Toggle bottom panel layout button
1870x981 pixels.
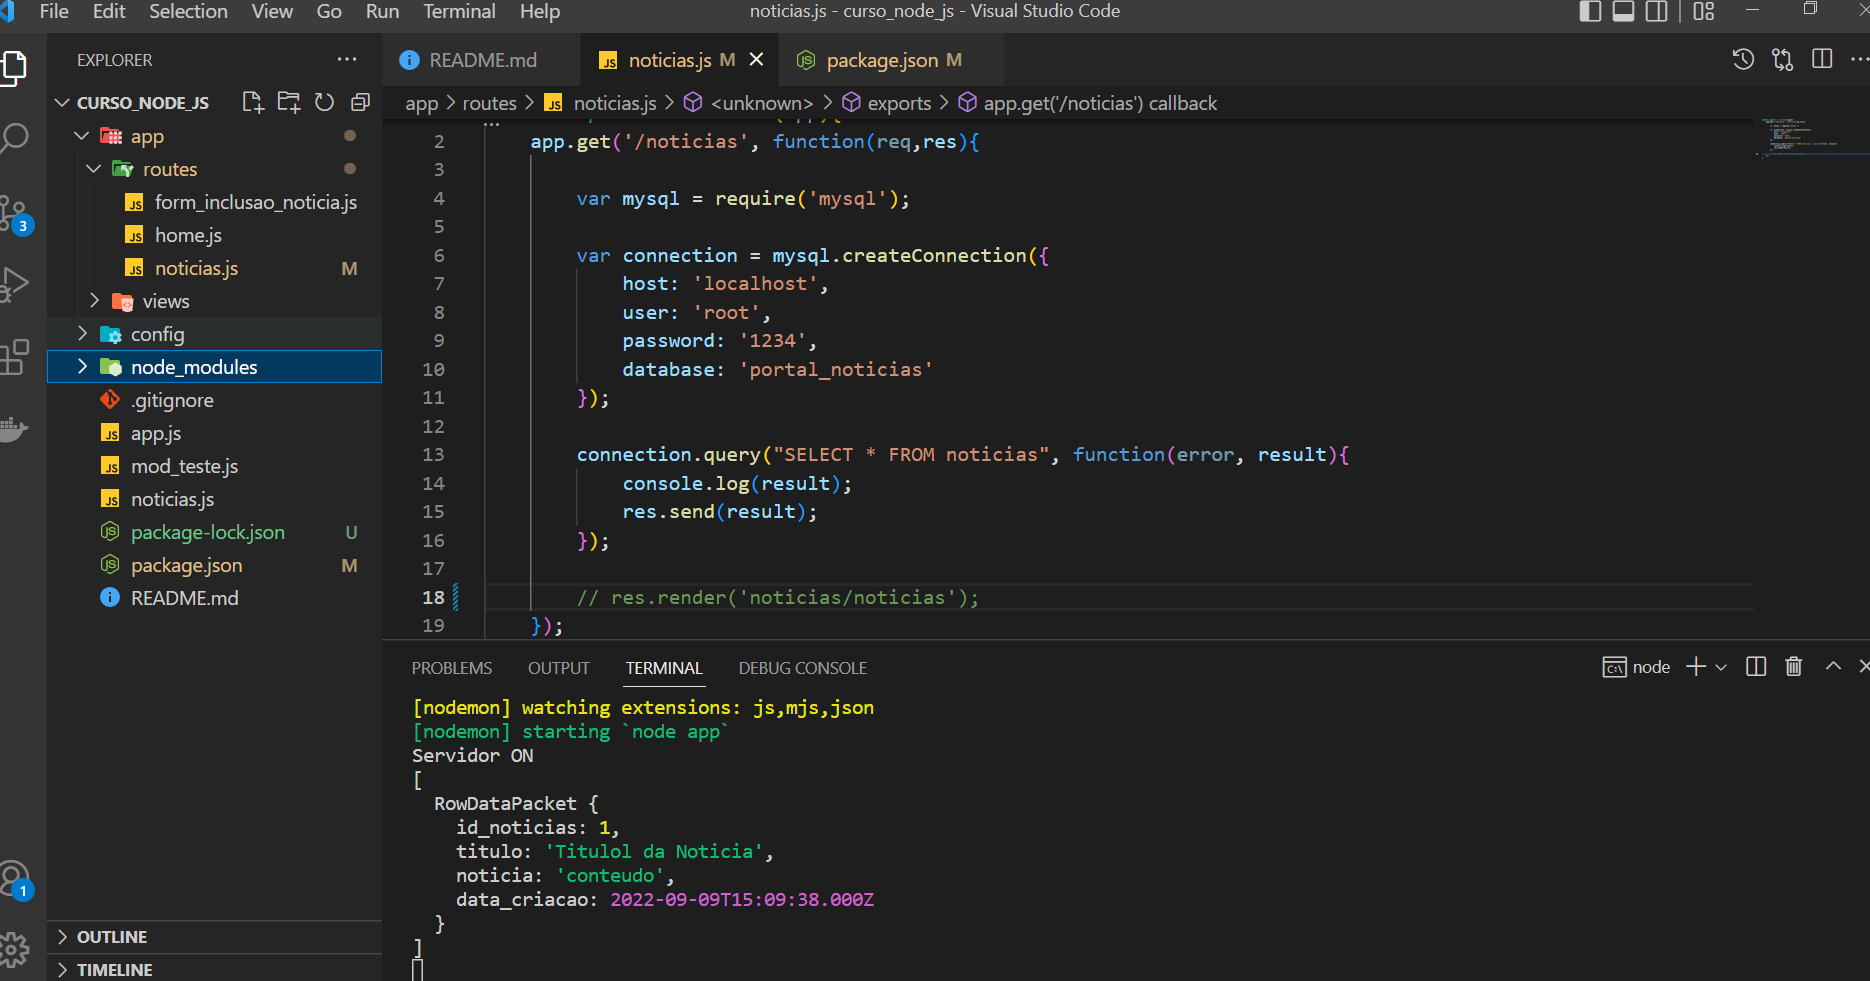tap(1624, 11)
